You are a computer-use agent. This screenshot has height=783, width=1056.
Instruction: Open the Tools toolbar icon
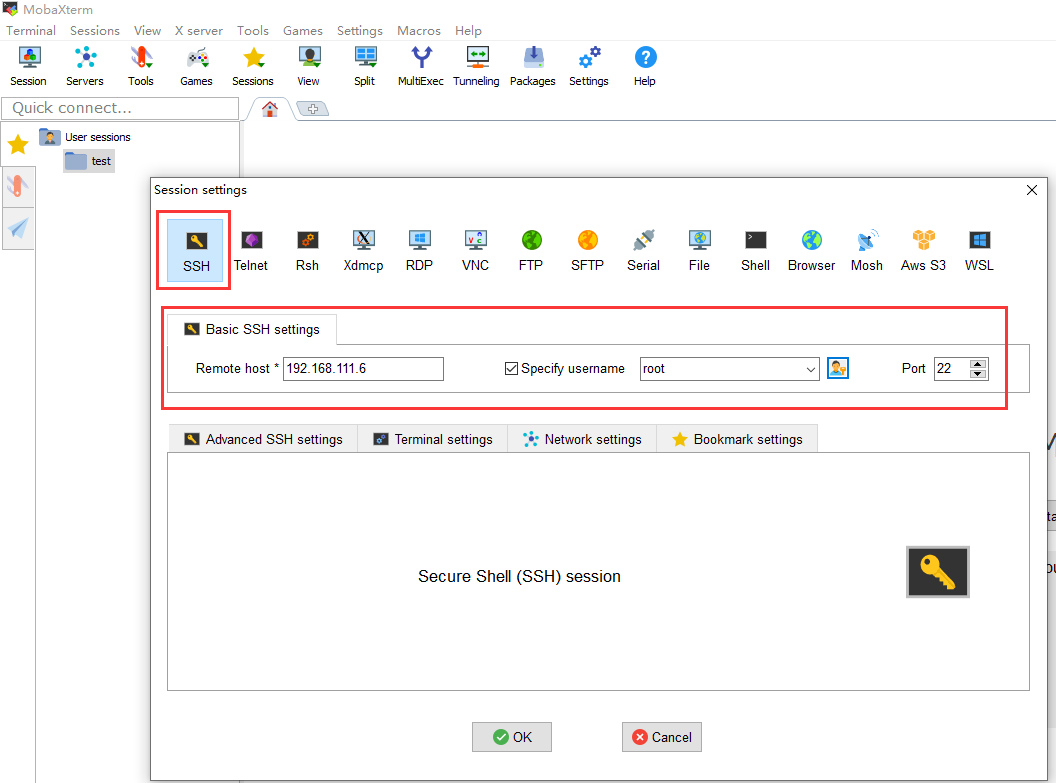(x=141, y=67)
